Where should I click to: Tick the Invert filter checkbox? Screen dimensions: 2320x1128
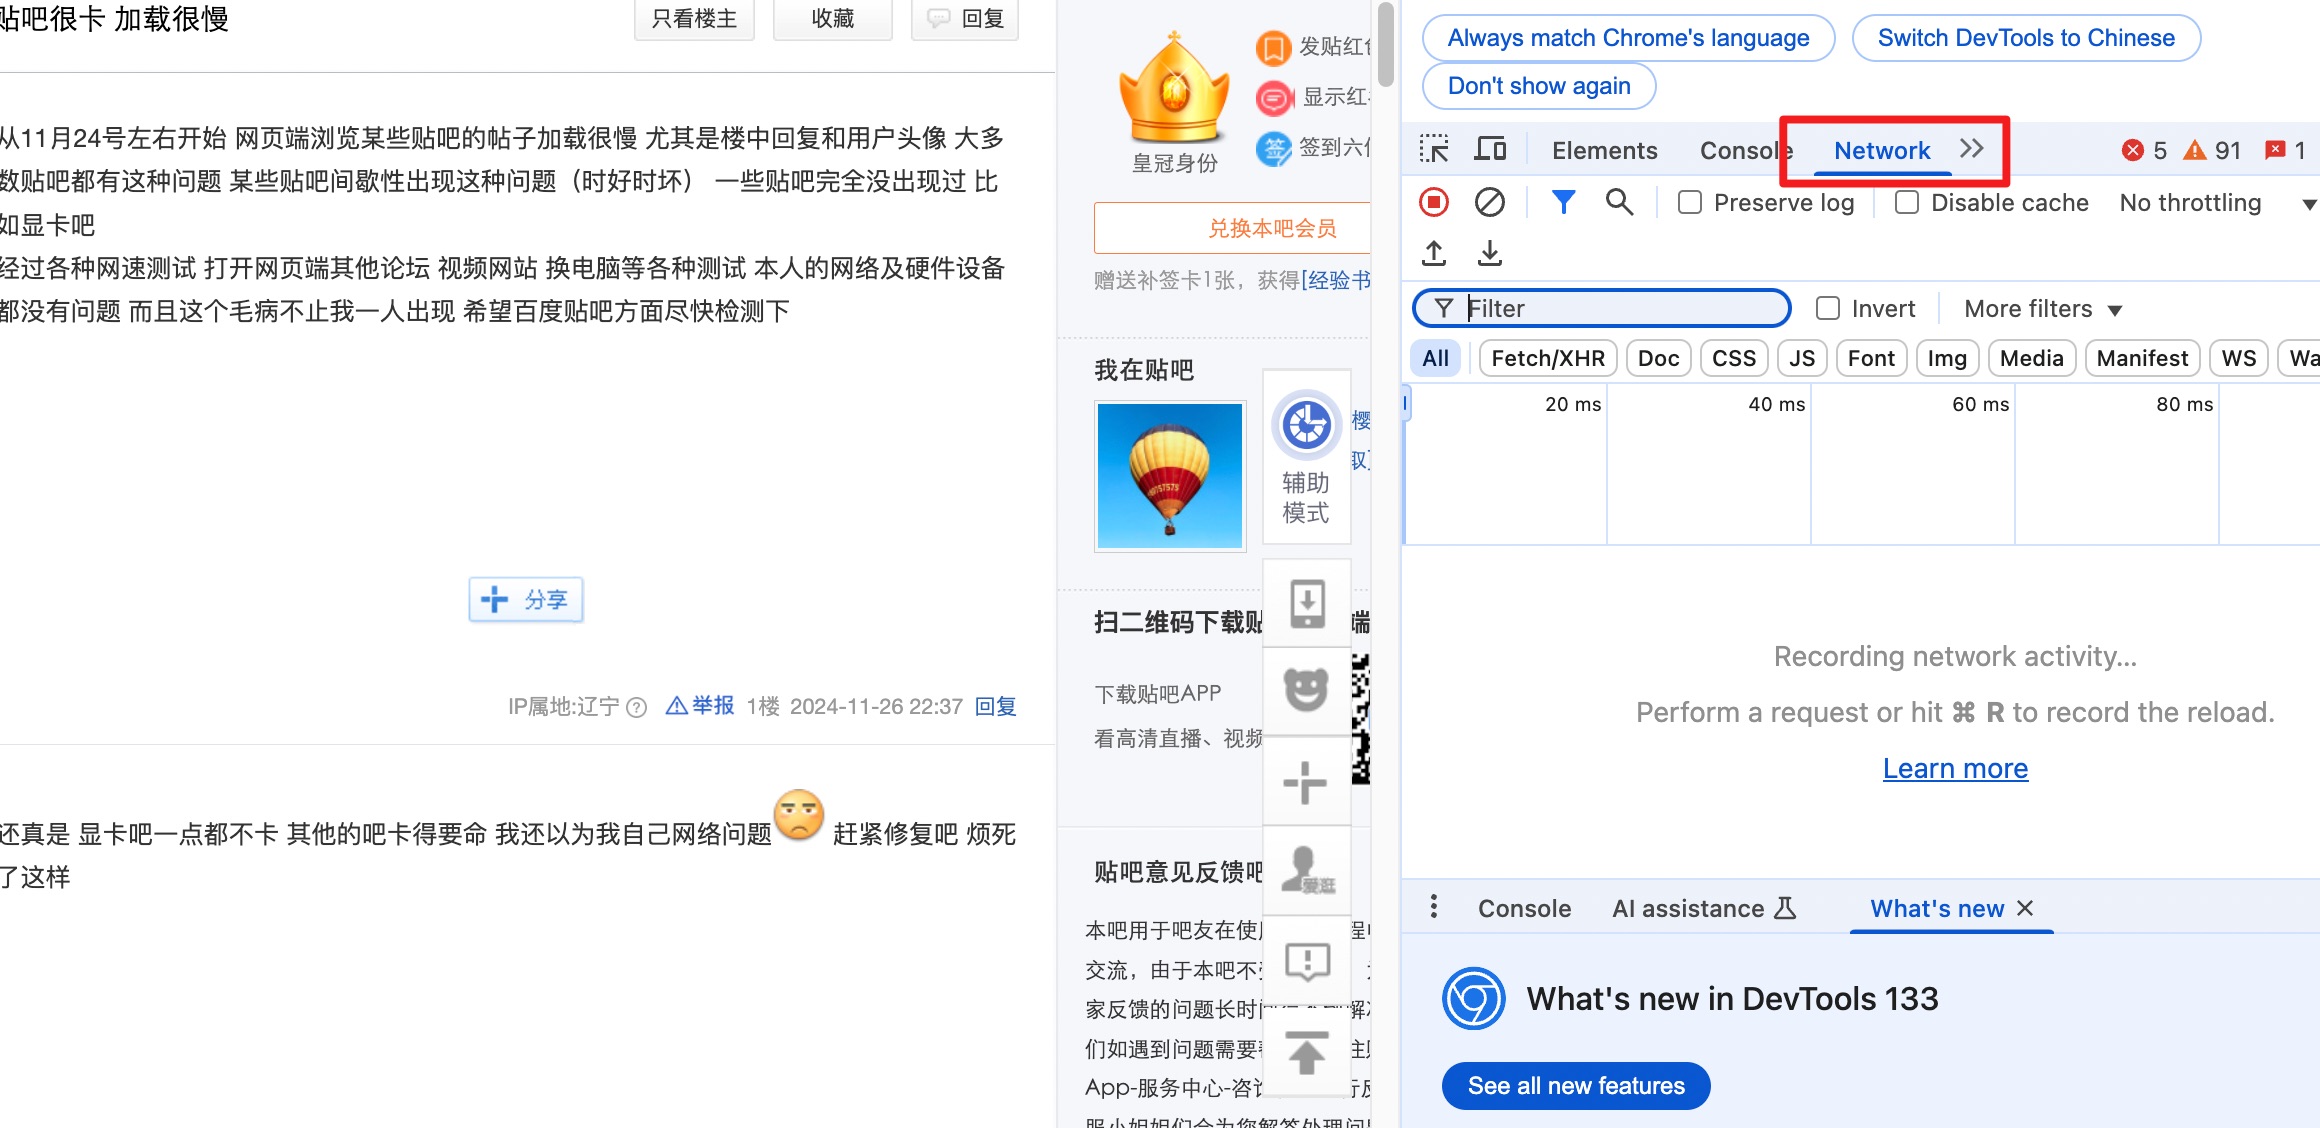[1828, 309]
